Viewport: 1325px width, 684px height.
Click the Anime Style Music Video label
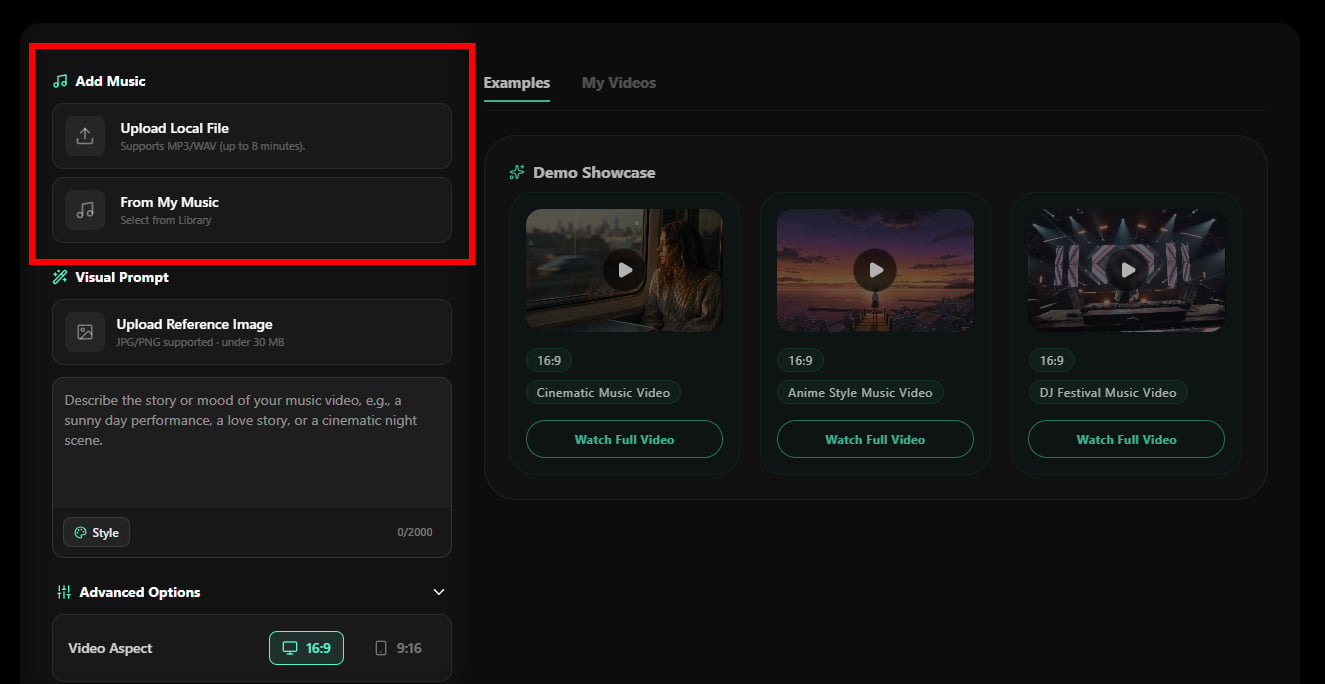coord(860,393)
